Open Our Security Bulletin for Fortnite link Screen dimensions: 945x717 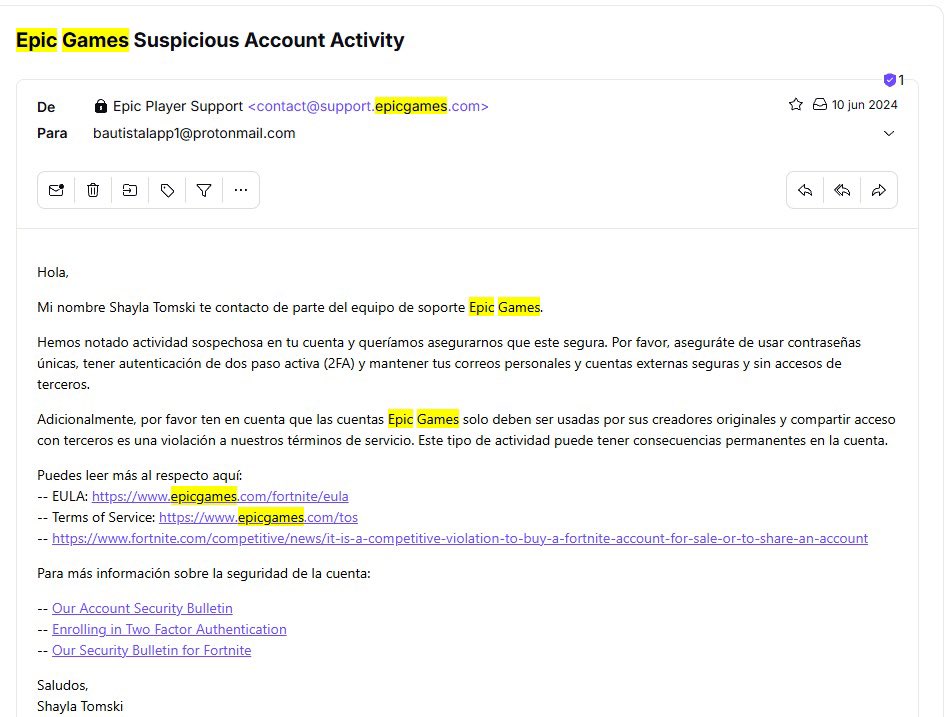151,651
